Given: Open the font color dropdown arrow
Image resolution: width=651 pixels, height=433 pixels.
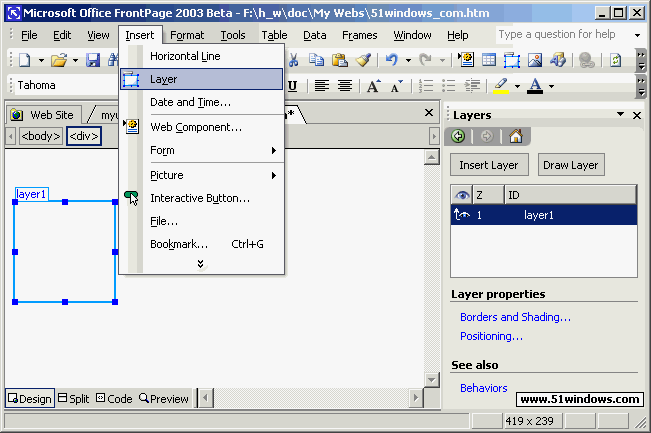Looking at the screenshot, I should pyautogui.click(x=550, y=86).
